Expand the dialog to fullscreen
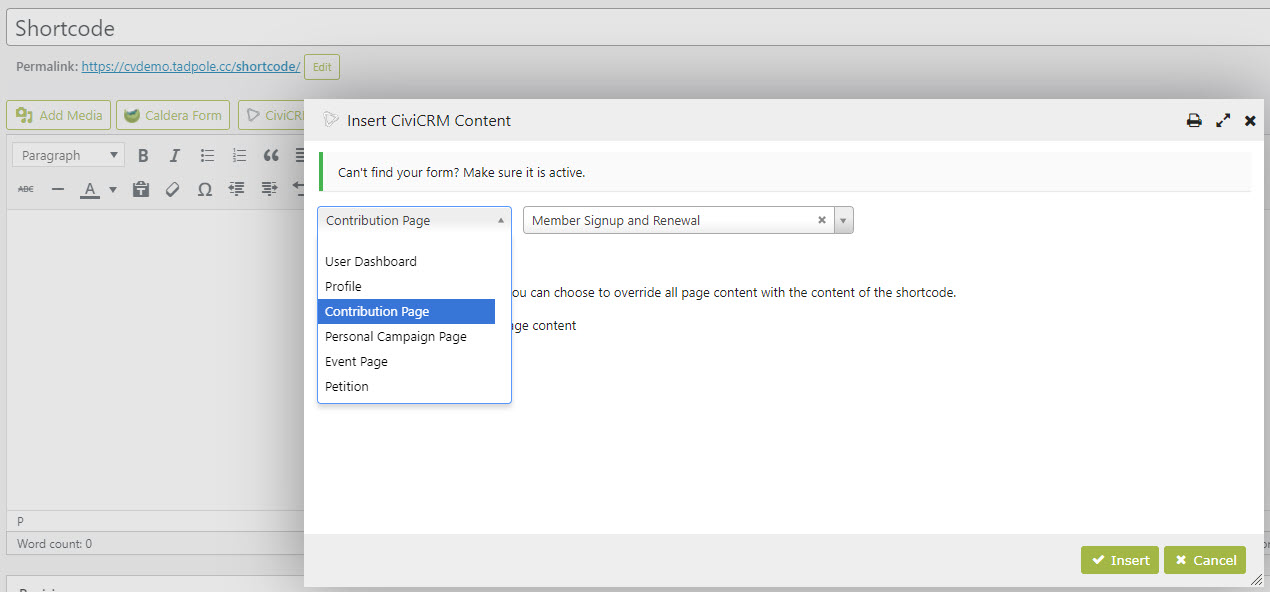 pyautogui.click(x=1223, y=120)
